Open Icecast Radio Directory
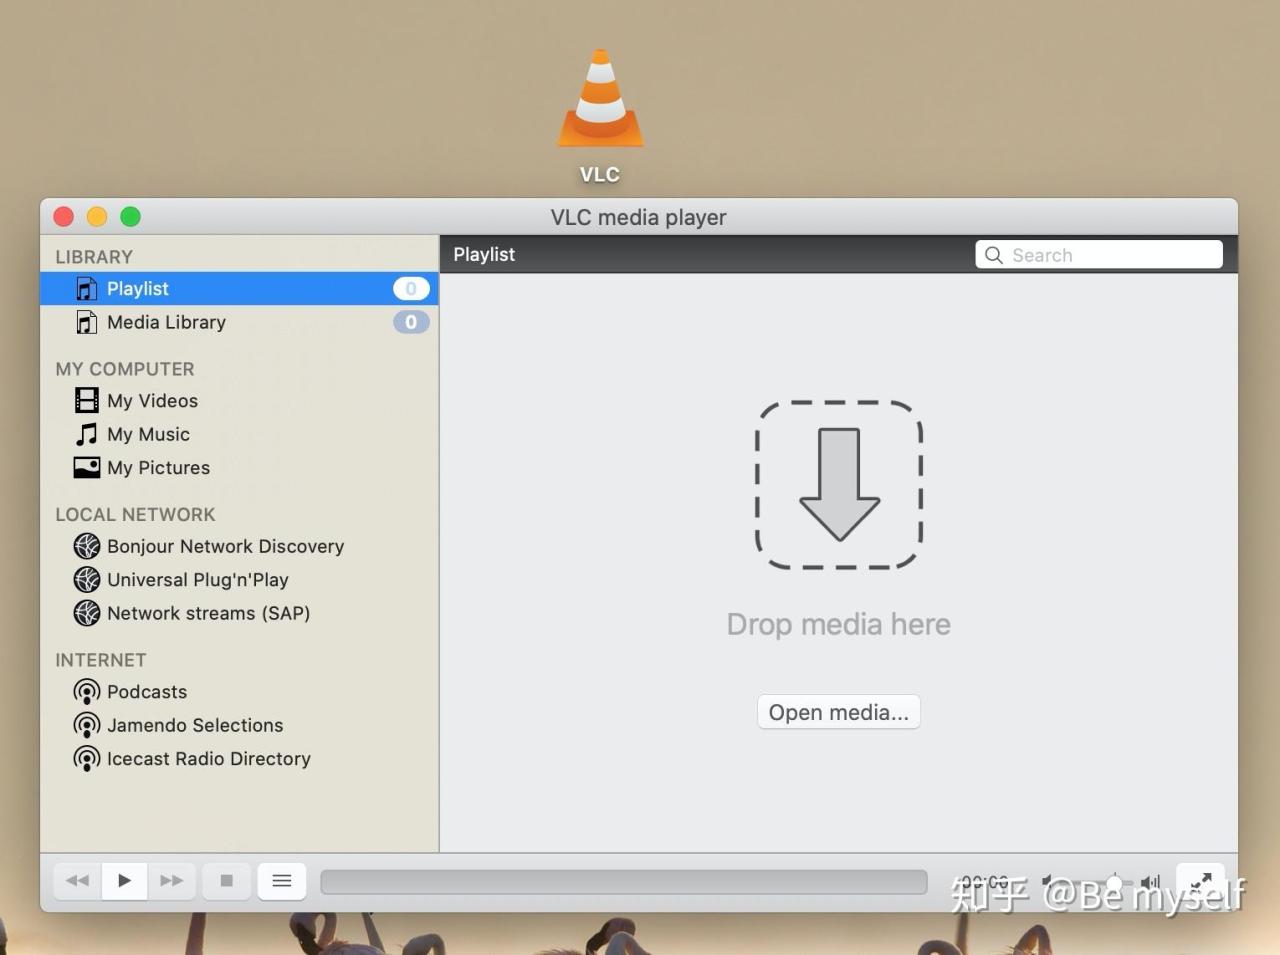The height and width of the screenshot is (955, 1280). pos(208,759)
